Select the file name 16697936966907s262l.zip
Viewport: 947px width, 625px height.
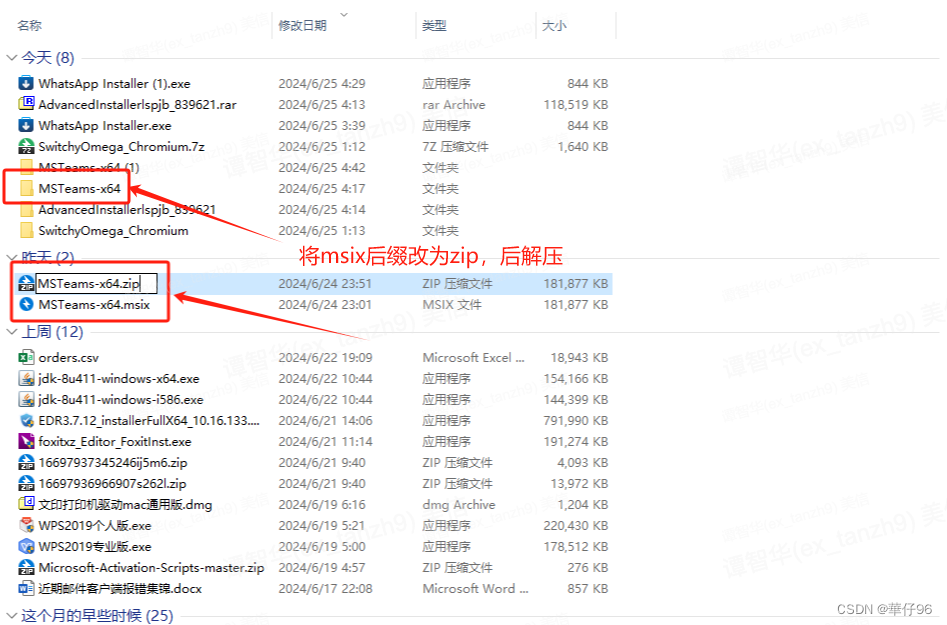112,484
